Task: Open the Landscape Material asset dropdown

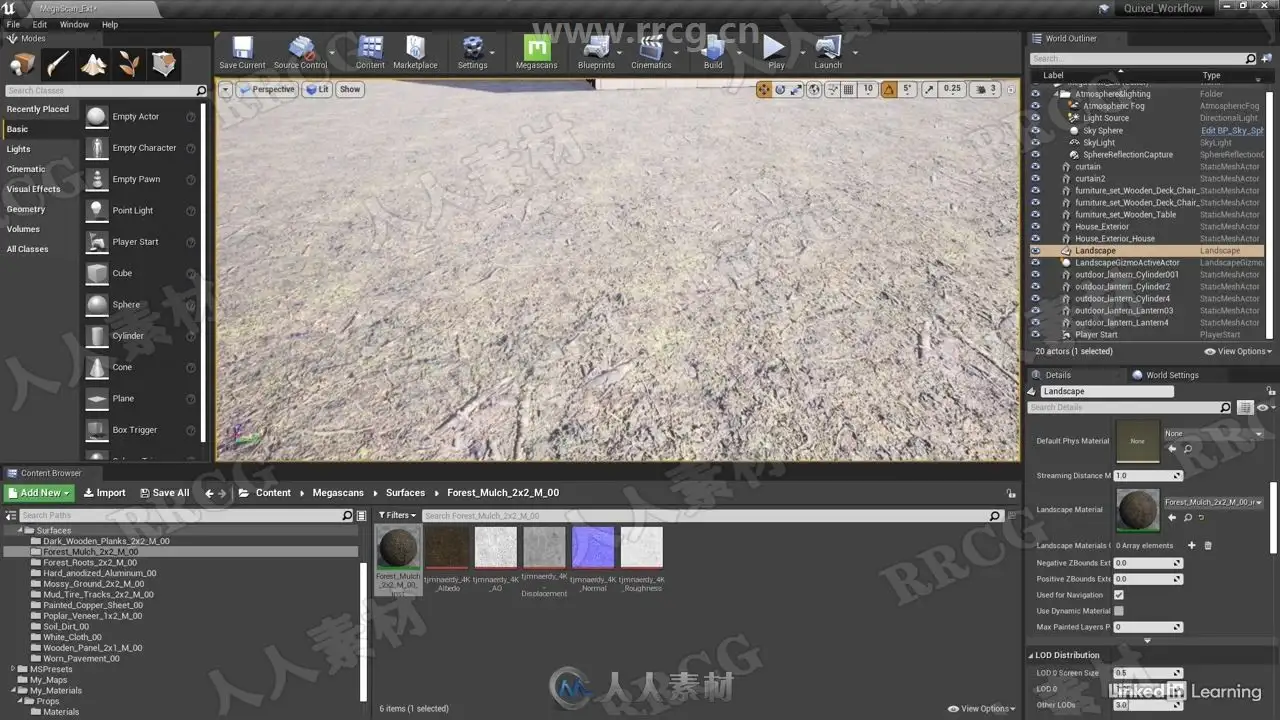Action: (x=1213, y=502)
